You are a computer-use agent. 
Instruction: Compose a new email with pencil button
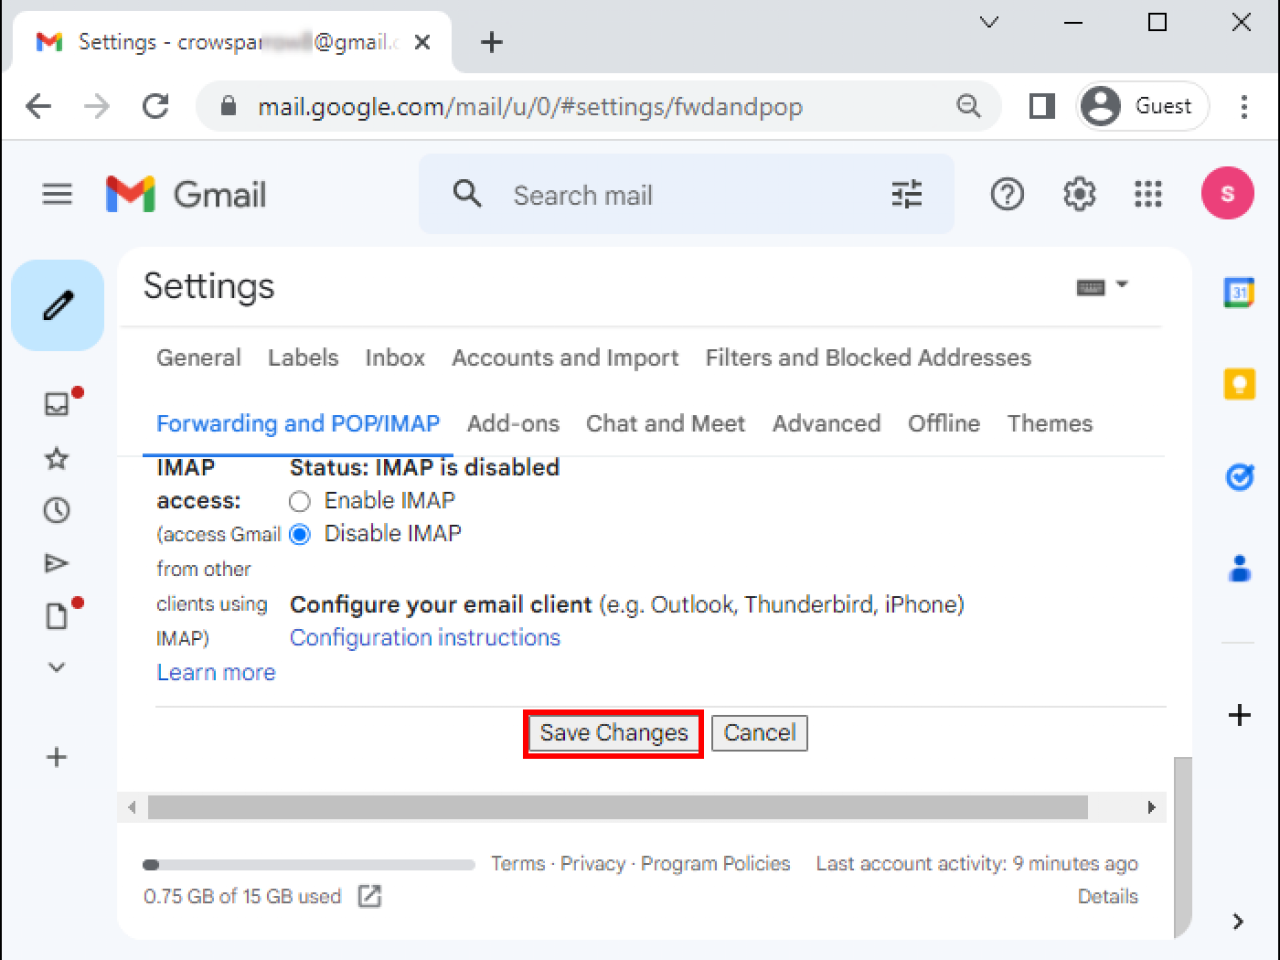[58, 306]
